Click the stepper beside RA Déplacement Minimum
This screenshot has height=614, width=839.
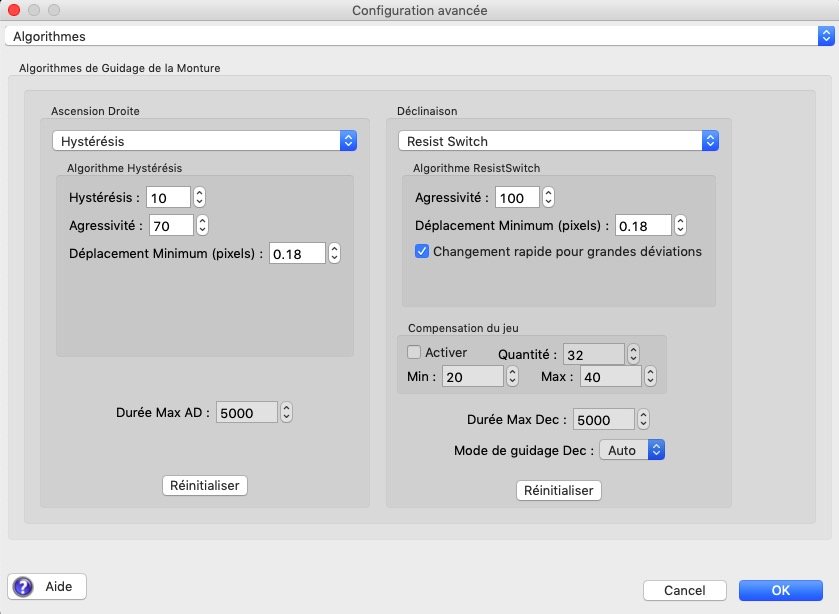pos(334,253)
